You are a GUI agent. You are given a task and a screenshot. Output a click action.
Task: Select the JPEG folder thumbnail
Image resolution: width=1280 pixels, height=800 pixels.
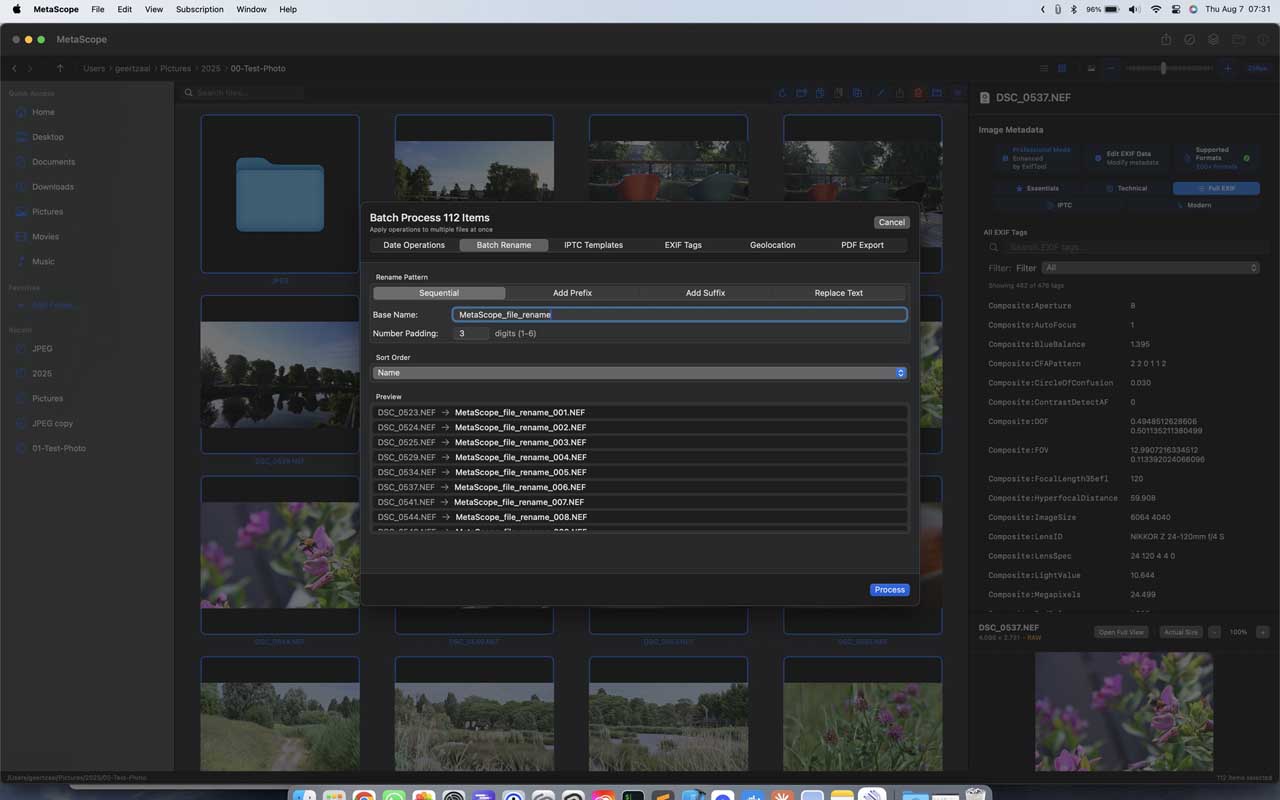(x=280, y=194)
